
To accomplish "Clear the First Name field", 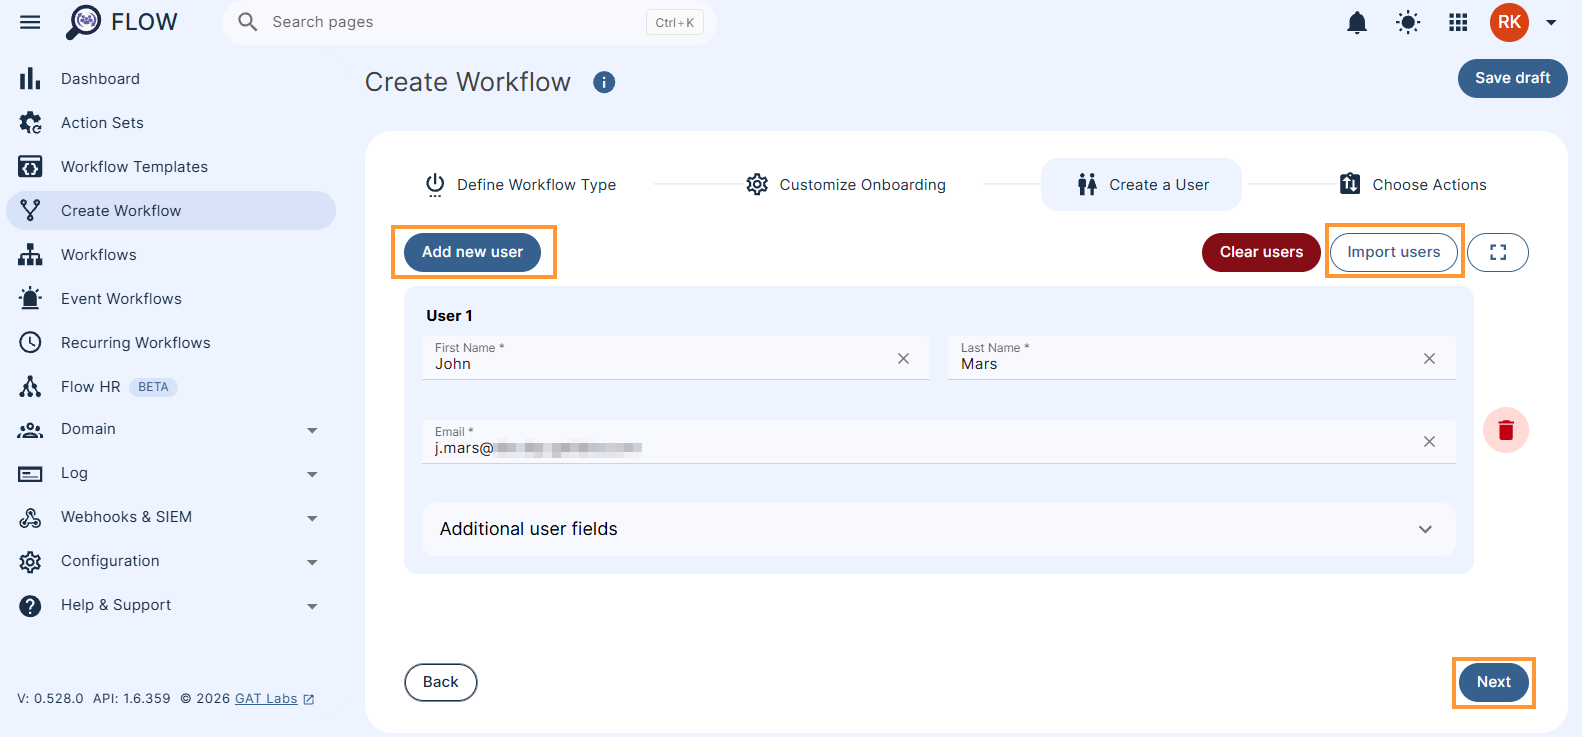I will (x=903, y=358).
